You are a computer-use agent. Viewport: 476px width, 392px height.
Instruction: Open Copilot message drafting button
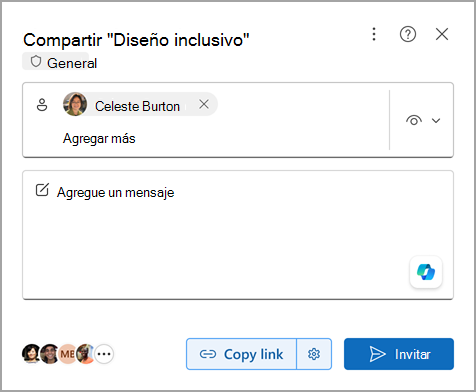click(426, 272)
